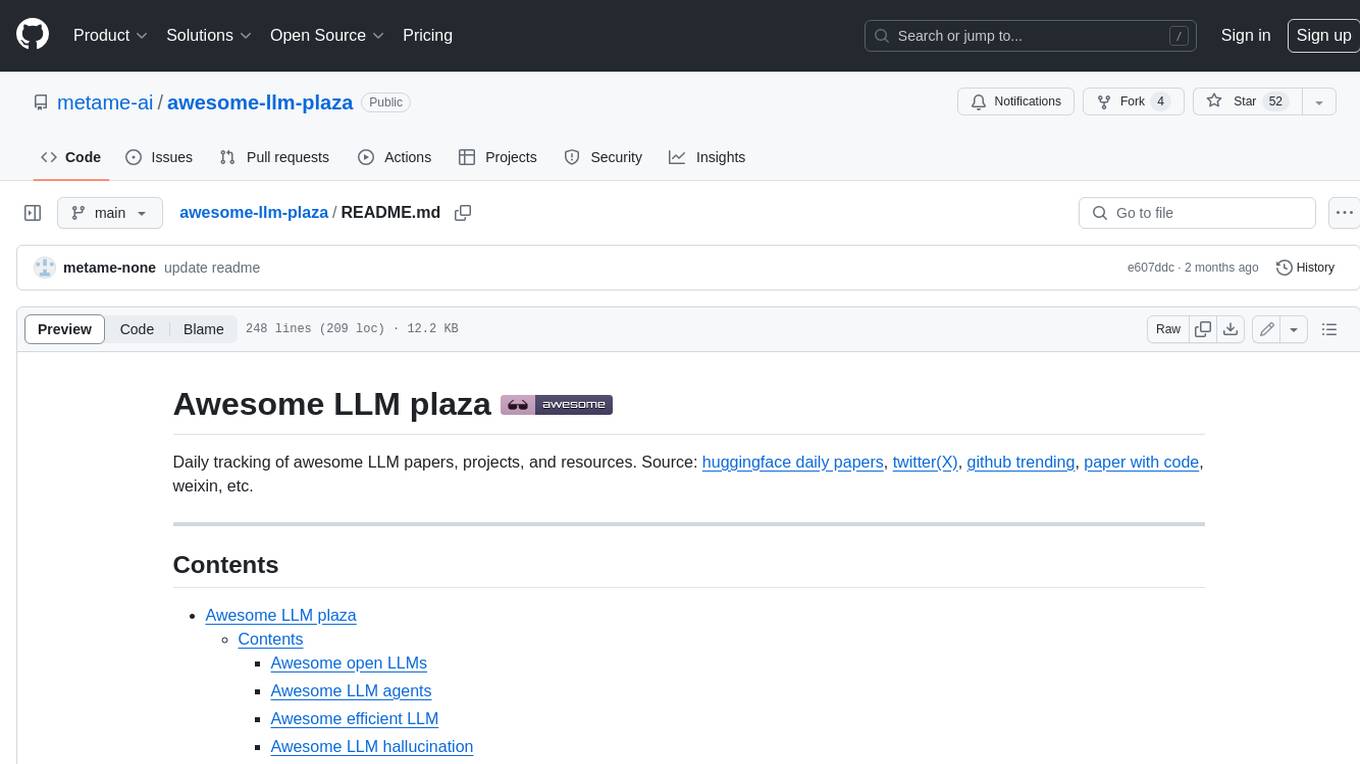Go to awesome-llm-plaza breadcrumb folder

coord(254,212)
